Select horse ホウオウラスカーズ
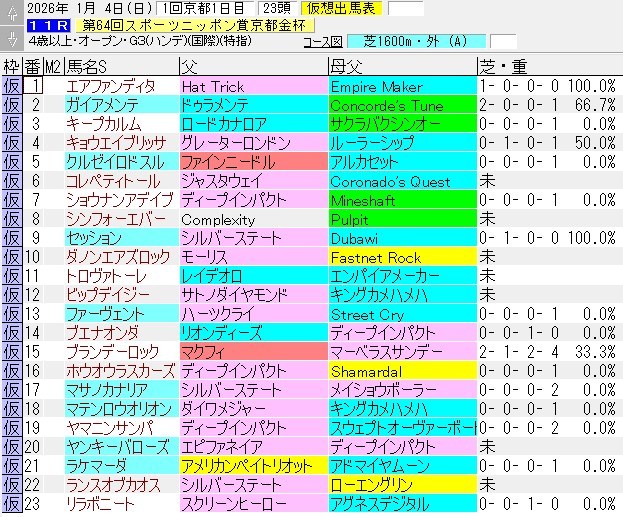The height and width of the screenshot is (517, 623). 122,371
